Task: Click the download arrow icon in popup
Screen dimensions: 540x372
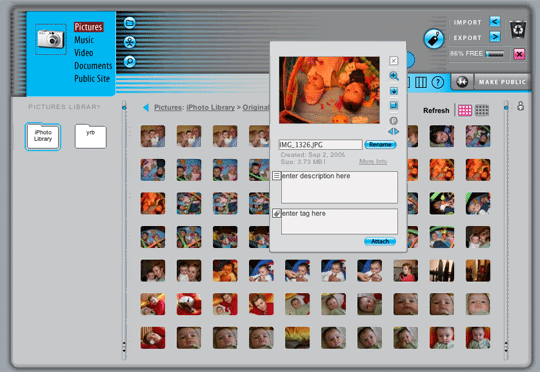Action: point(394,91)
